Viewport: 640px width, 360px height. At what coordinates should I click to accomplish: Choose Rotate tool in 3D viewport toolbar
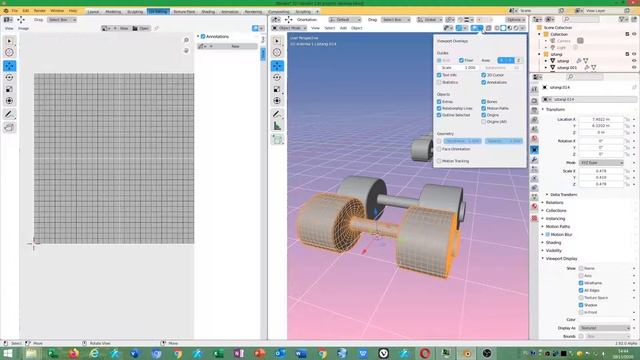(277, 78)
